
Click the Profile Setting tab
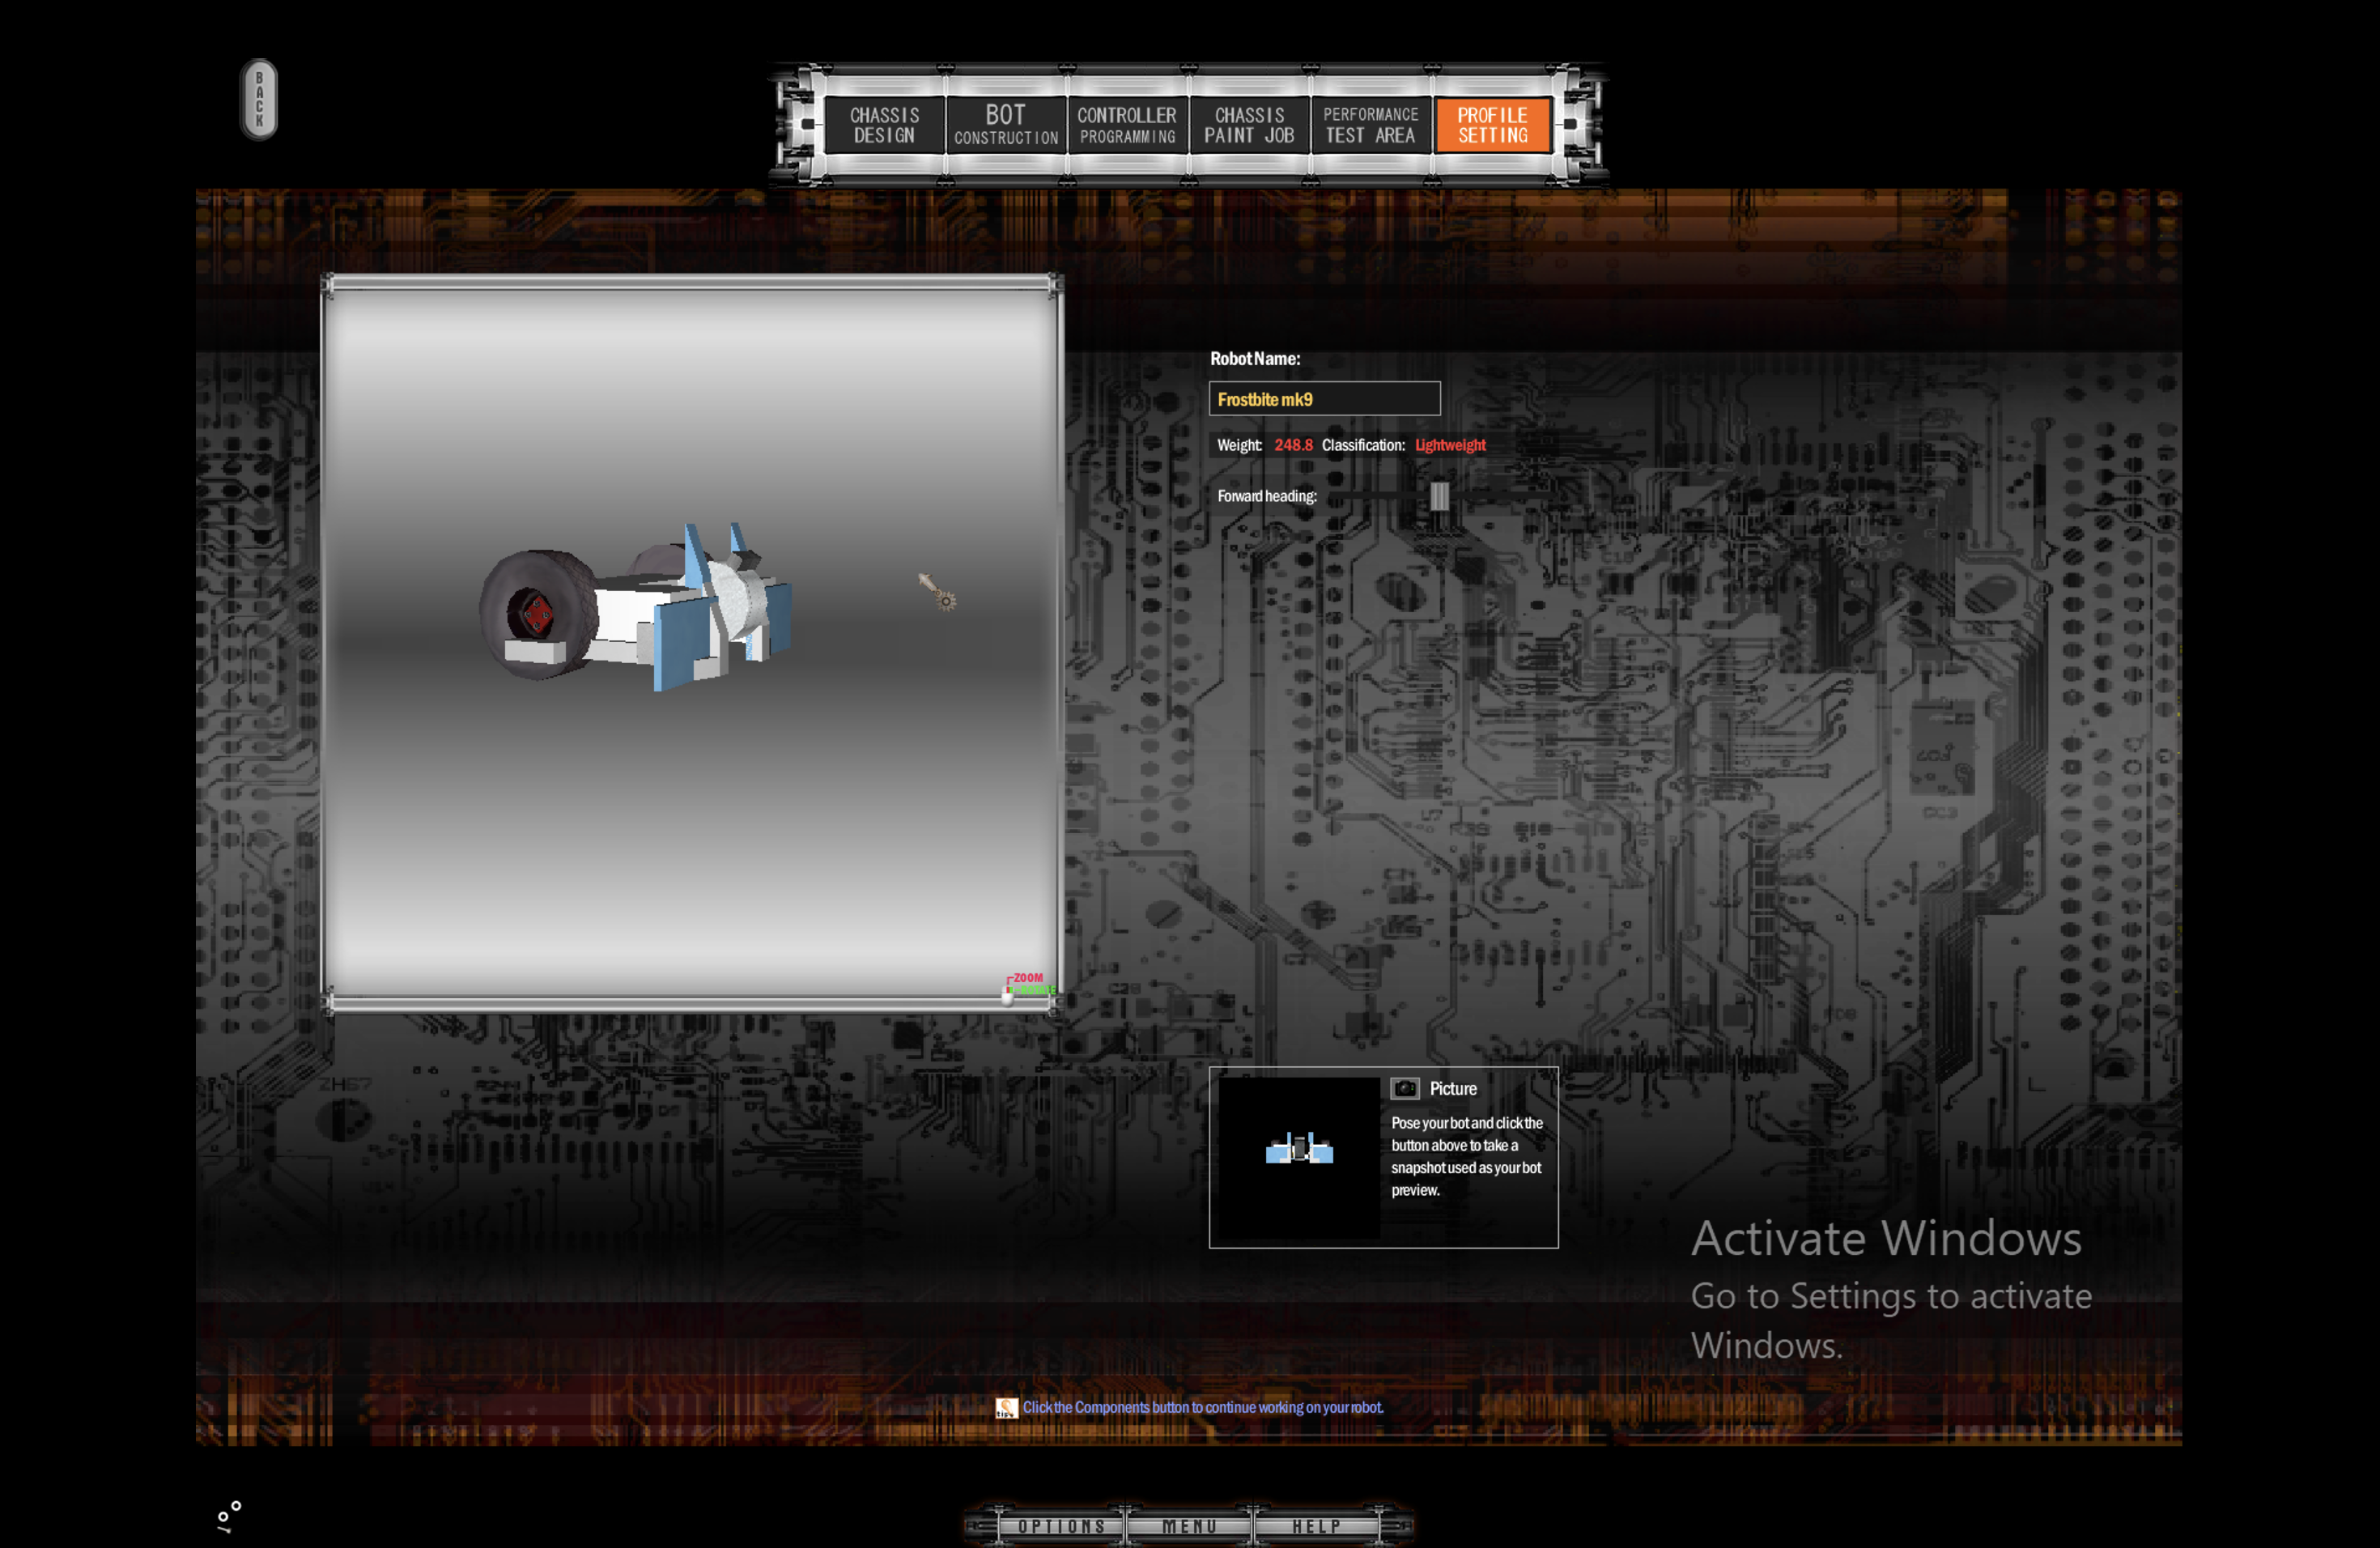tap(1489, 123)
